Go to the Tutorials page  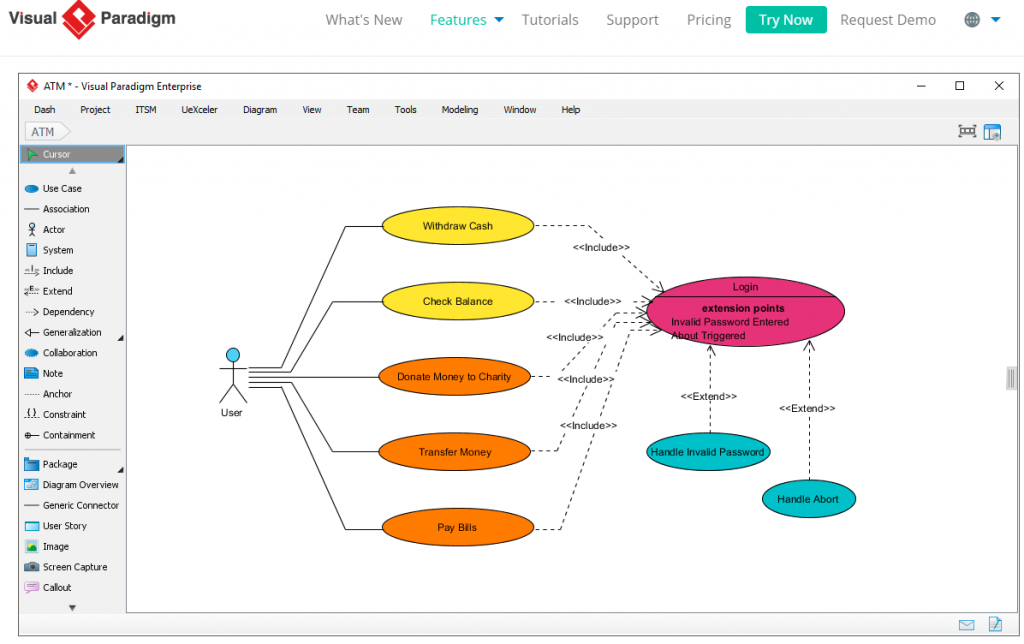pyautogui.click(x=550, y=20)
